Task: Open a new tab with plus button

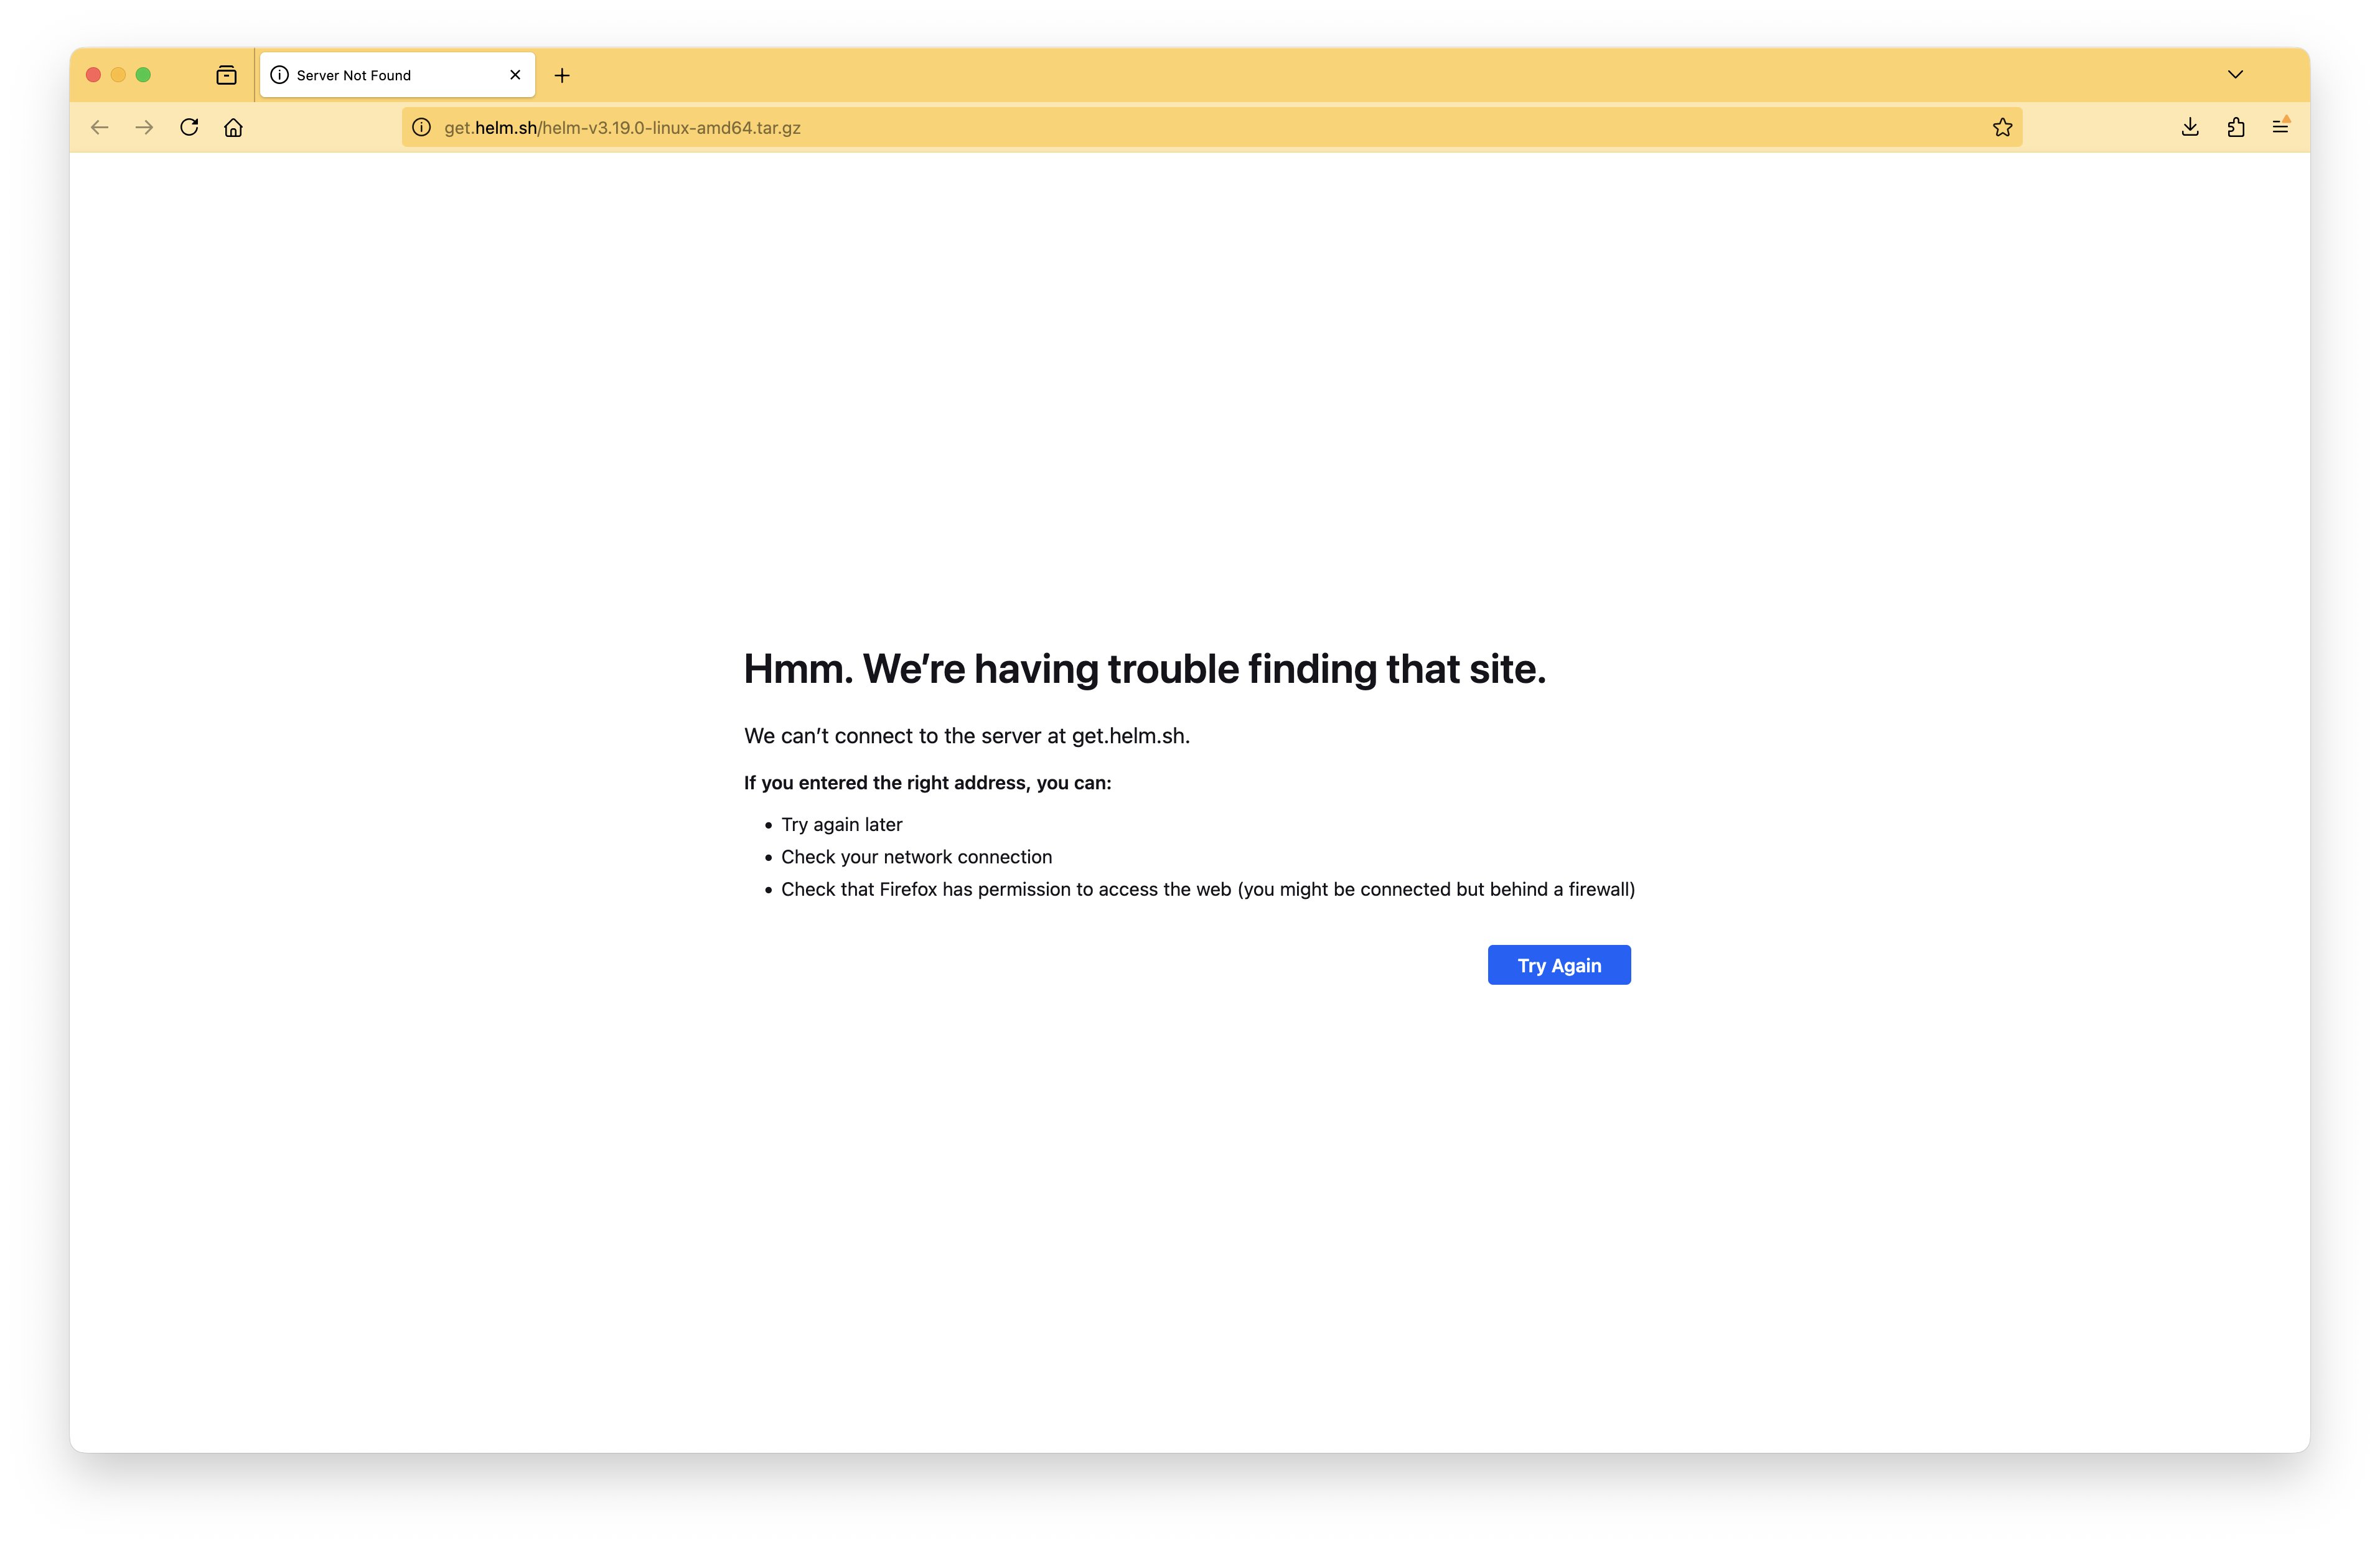Action: (562, 75)
